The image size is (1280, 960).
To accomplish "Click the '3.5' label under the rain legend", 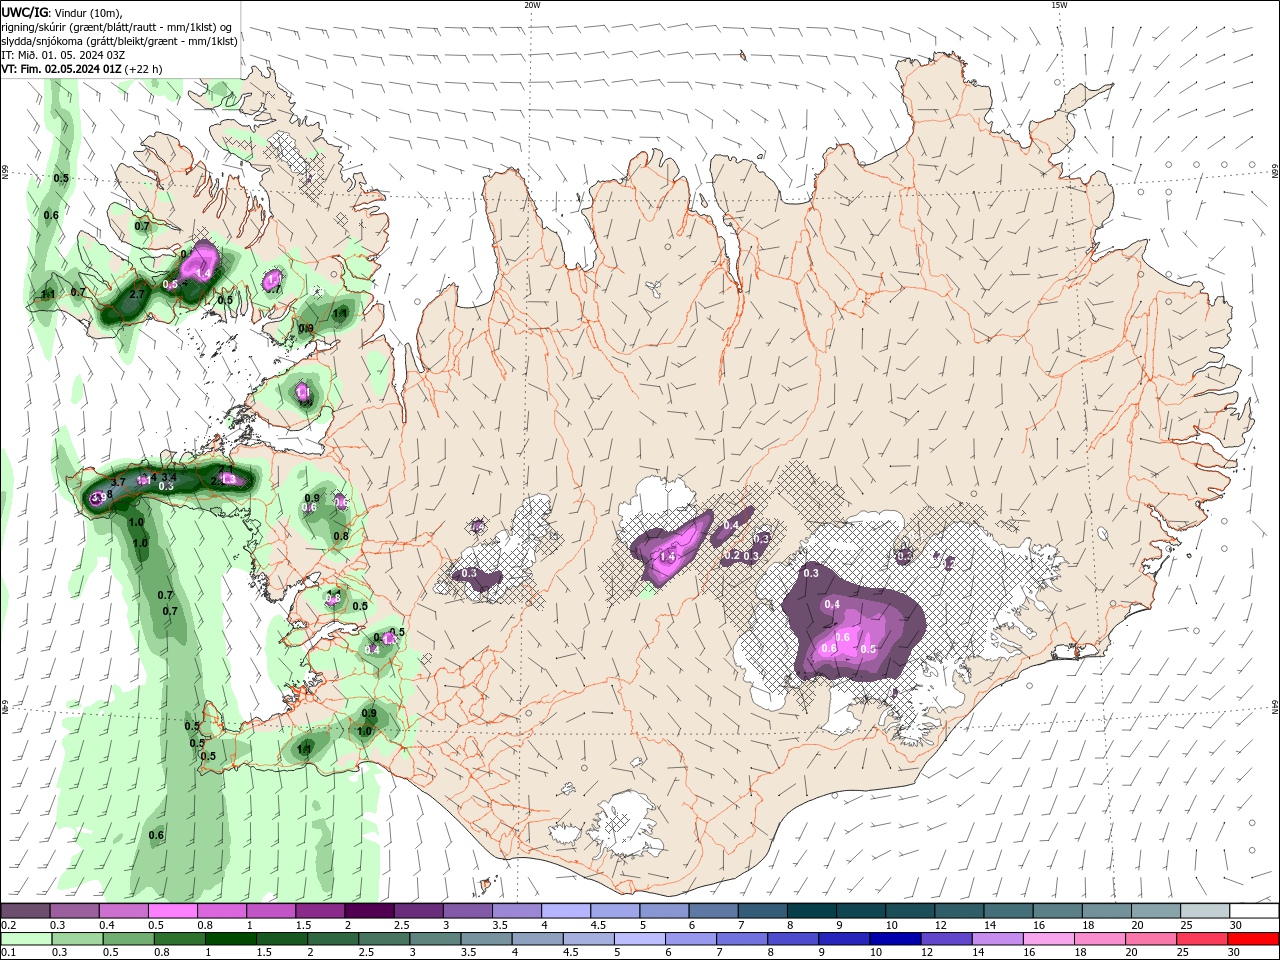I will pyautogui.click(x=467, y=953).
